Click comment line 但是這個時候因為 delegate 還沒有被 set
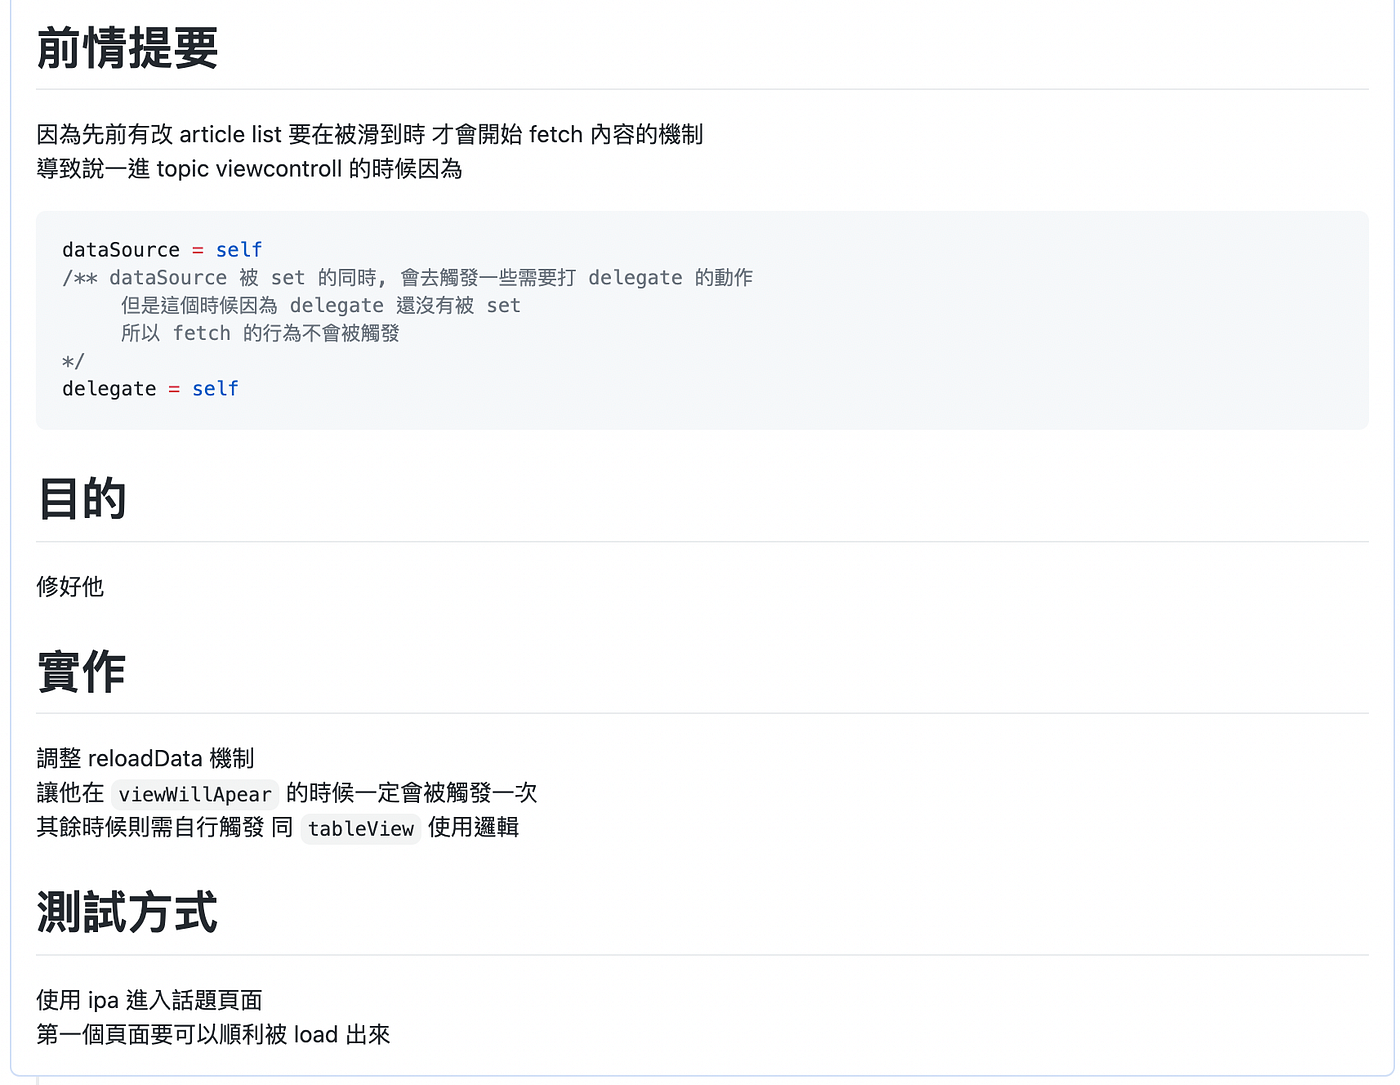 pyautogui.click(x=321, y=305)
